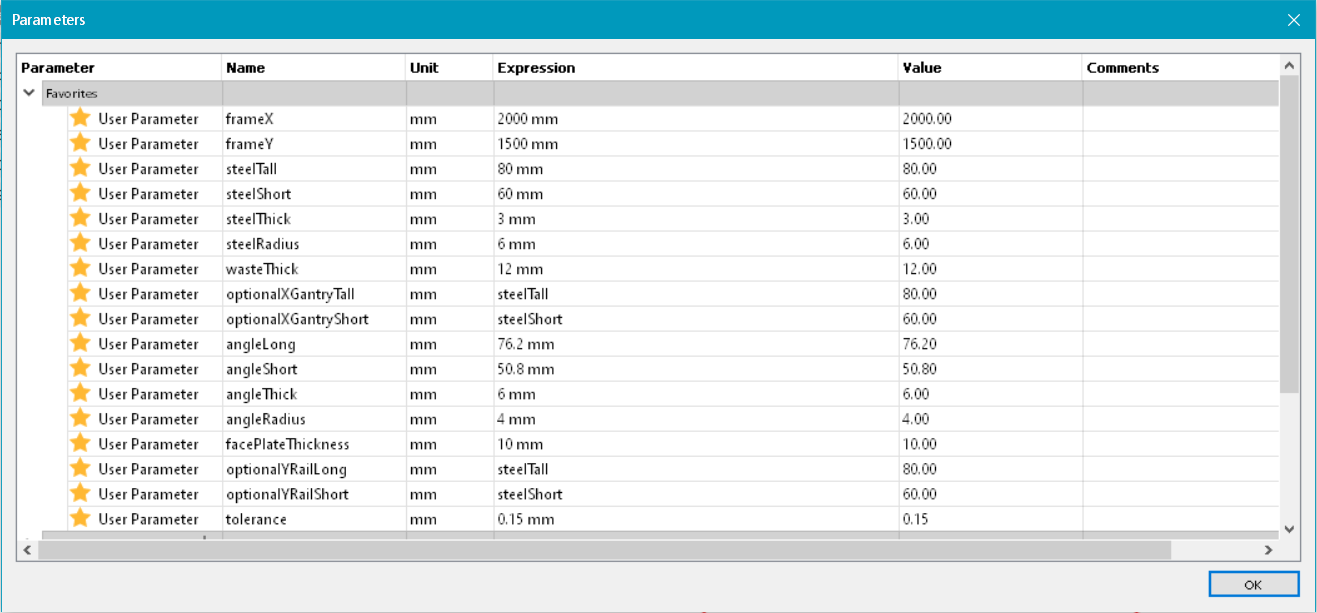Screen dimensions: 1317x613
Task: Click the steelRadius row star icon
Action: click(81, 243)
